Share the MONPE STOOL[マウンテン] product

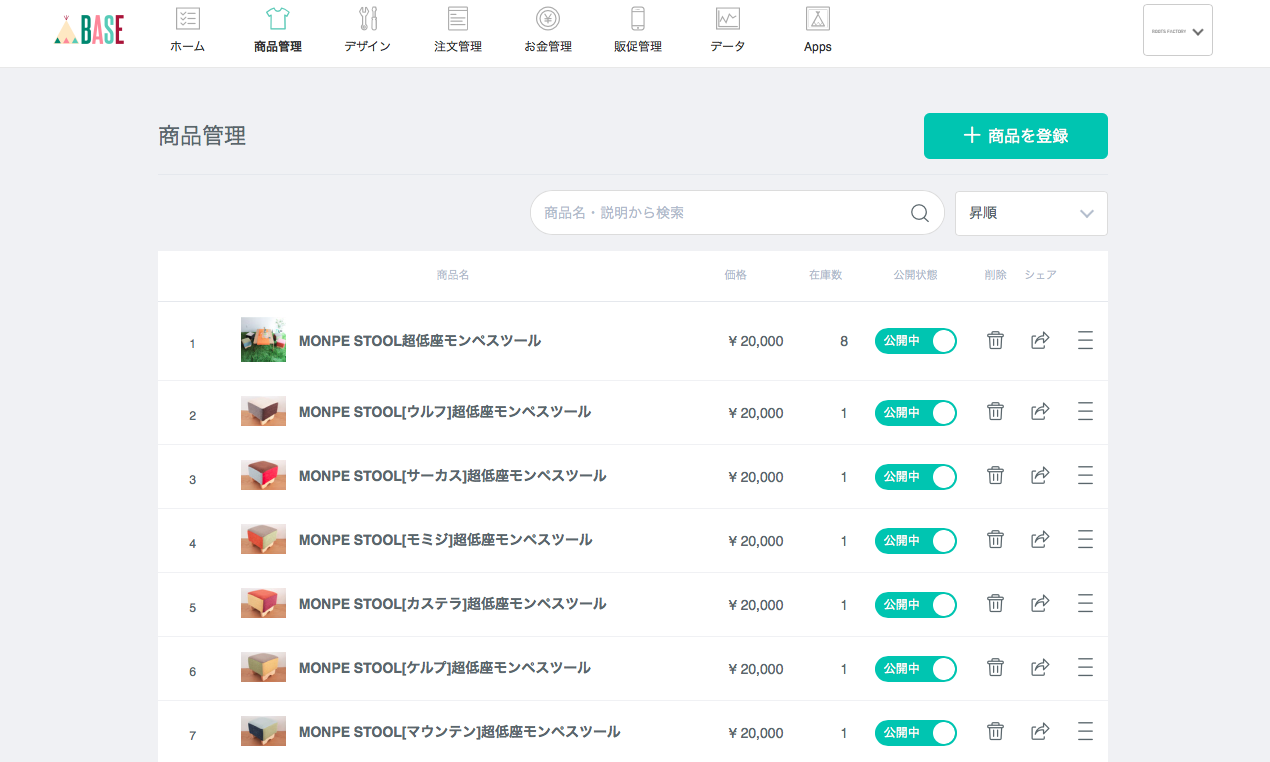1040,732
